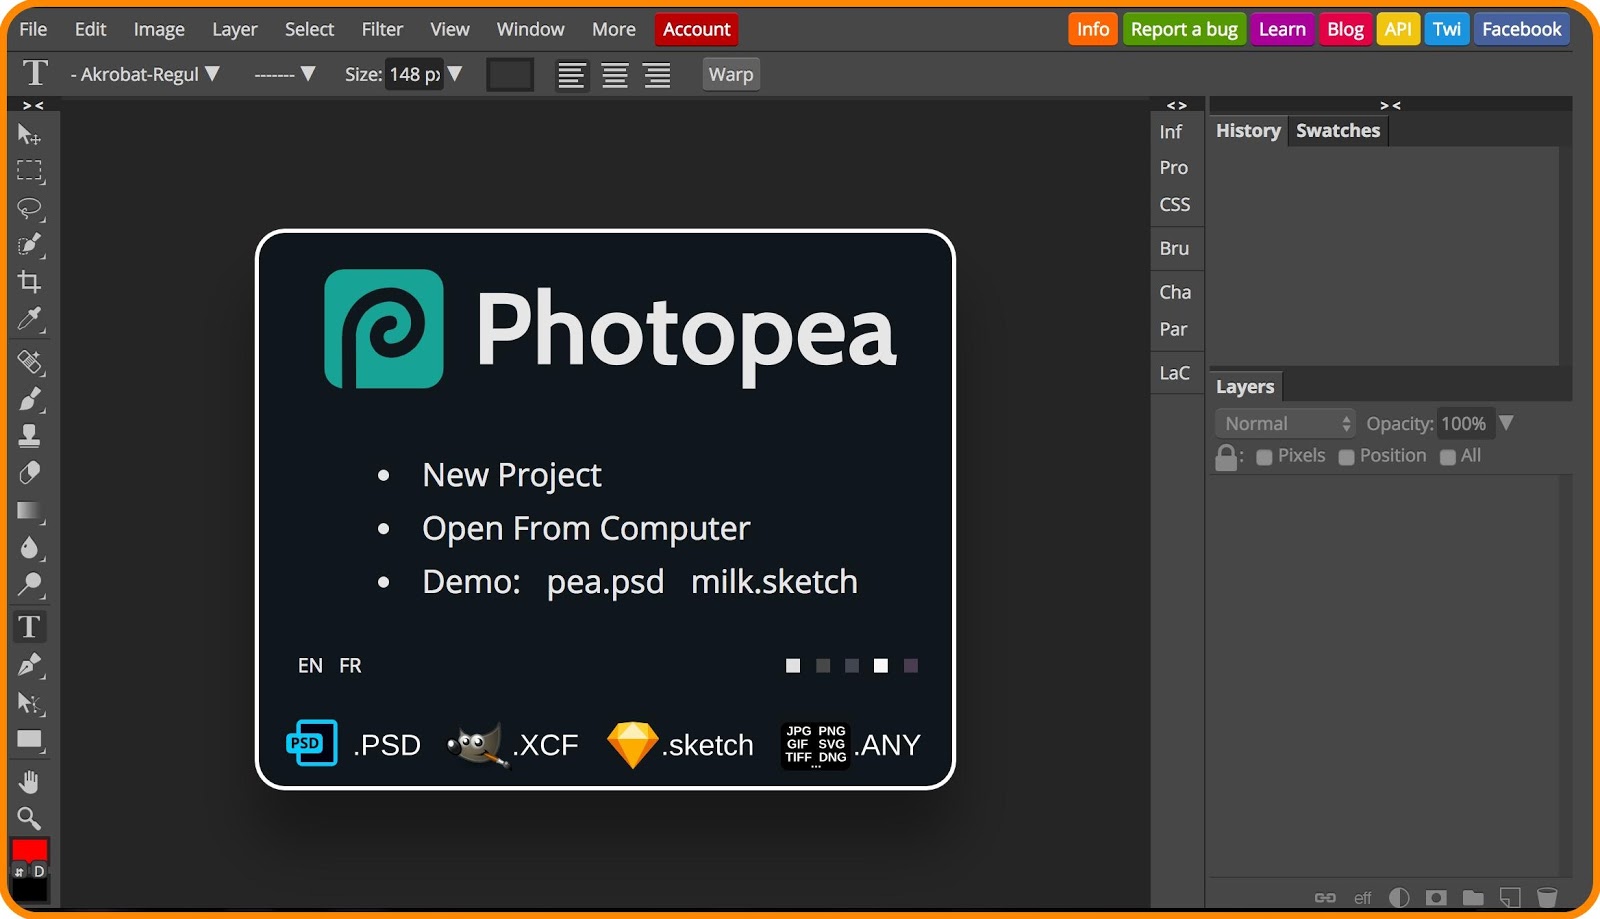Select the Crop tool

[x=29, y=282]
